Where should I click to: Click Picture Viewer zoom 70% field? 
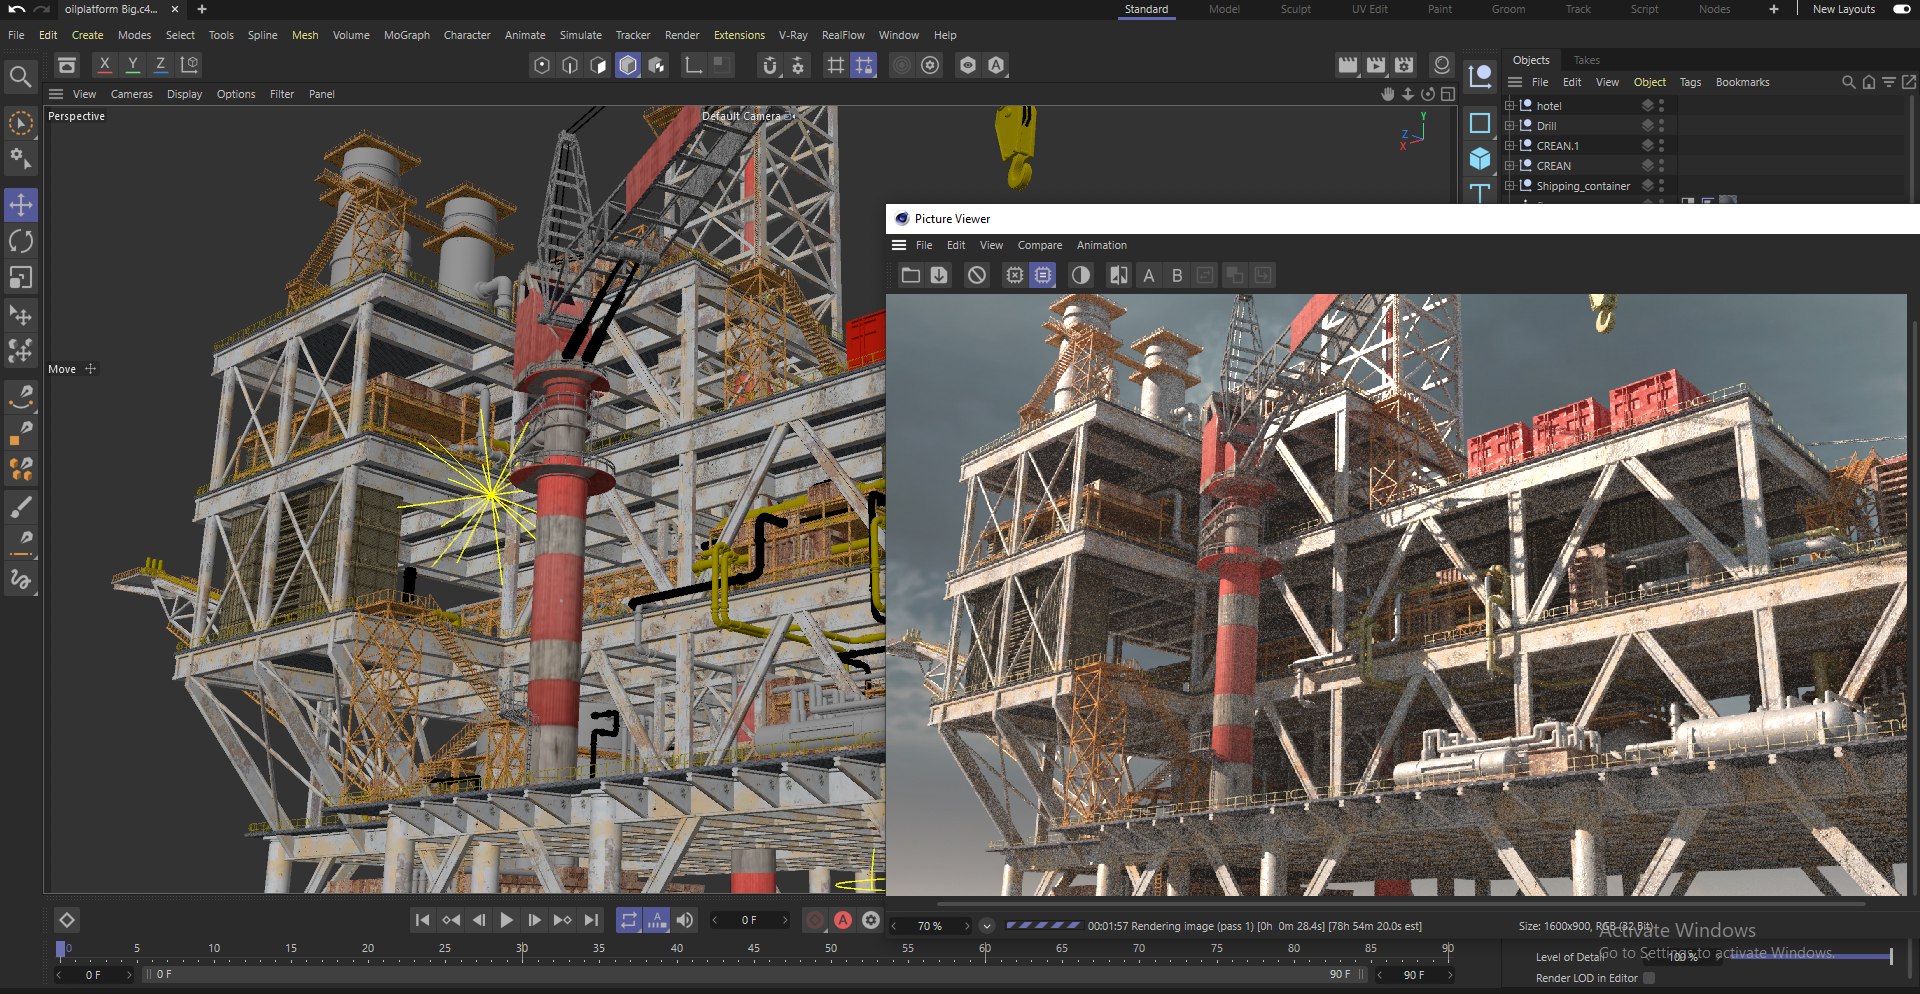tap(931, 926)
